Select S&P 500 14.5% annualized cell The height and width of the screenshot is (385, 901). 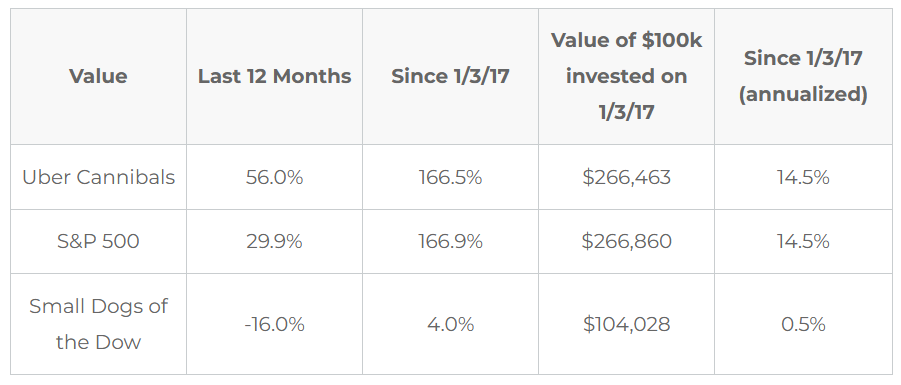click(803, 241)
